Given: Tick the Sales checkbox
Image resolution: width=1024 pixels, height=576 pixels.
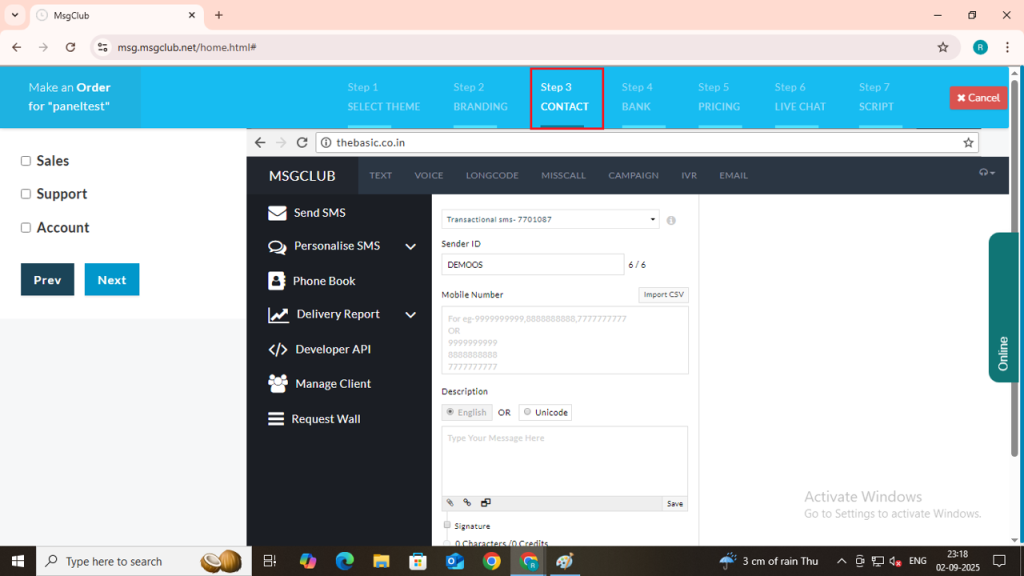Looking at the screenshot, I should click(x=25, y=161).
